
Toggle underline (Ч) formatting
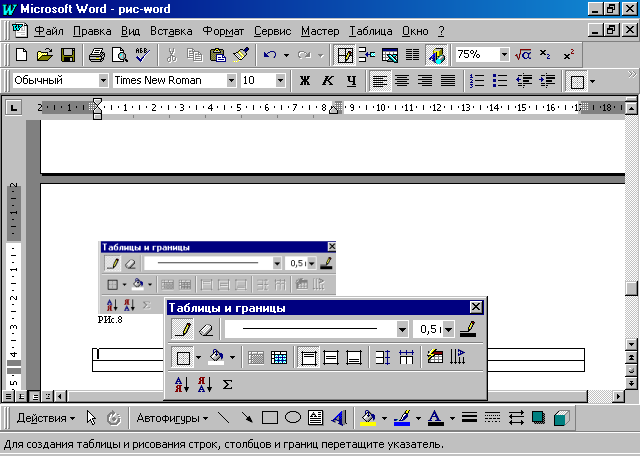351,80
